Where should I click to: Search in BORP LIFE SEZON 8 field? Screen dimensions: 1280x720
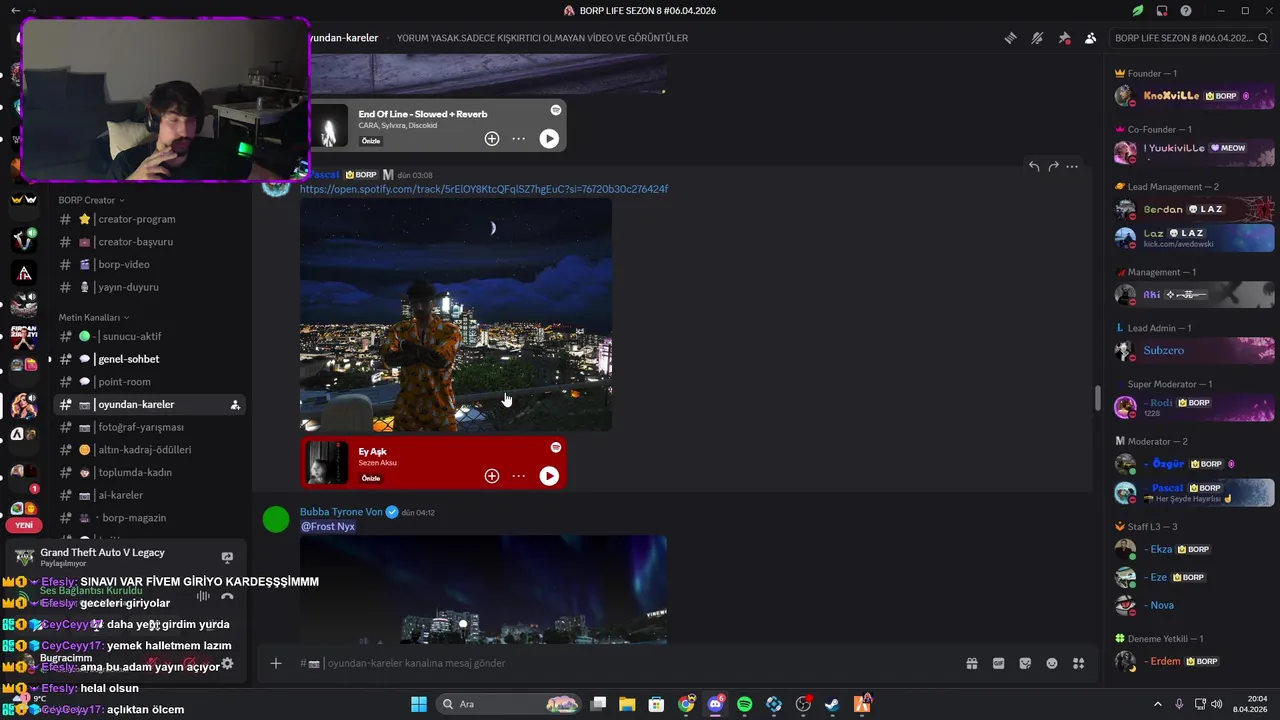1191,38
